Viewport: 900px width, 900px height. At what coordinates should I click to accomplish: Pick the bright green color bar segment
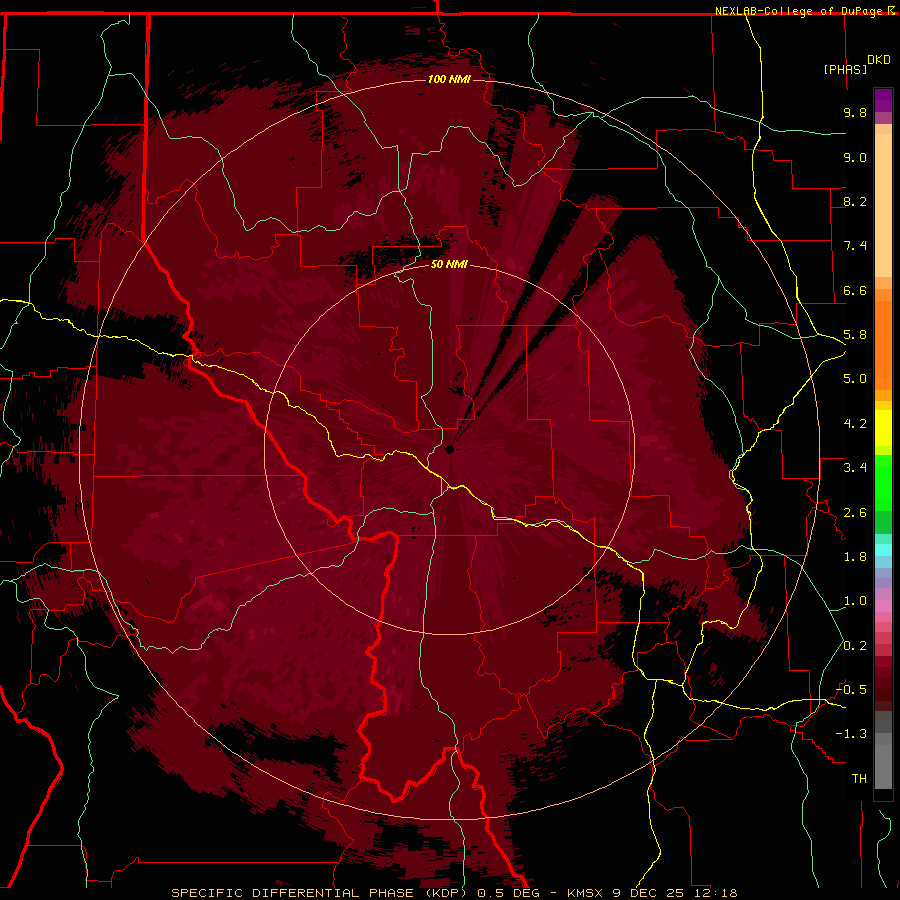[883, 482]
